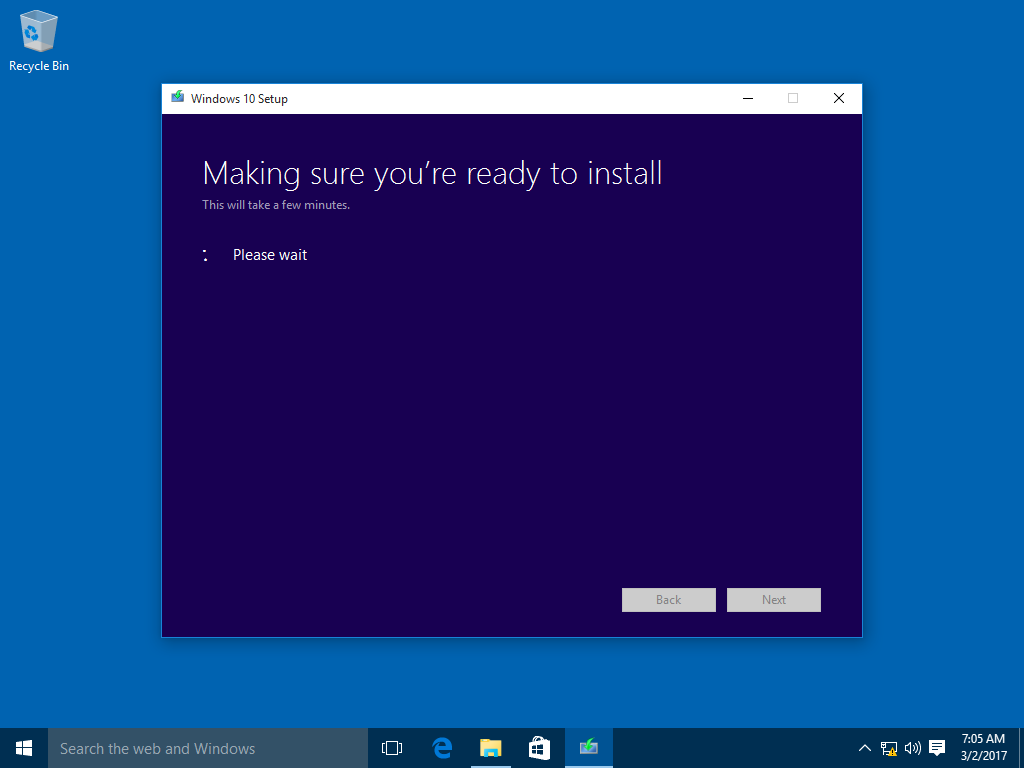Viewport: 1024px width, 768px height.
Task: Close the Windows 10 Setup window
Action: 839,99
